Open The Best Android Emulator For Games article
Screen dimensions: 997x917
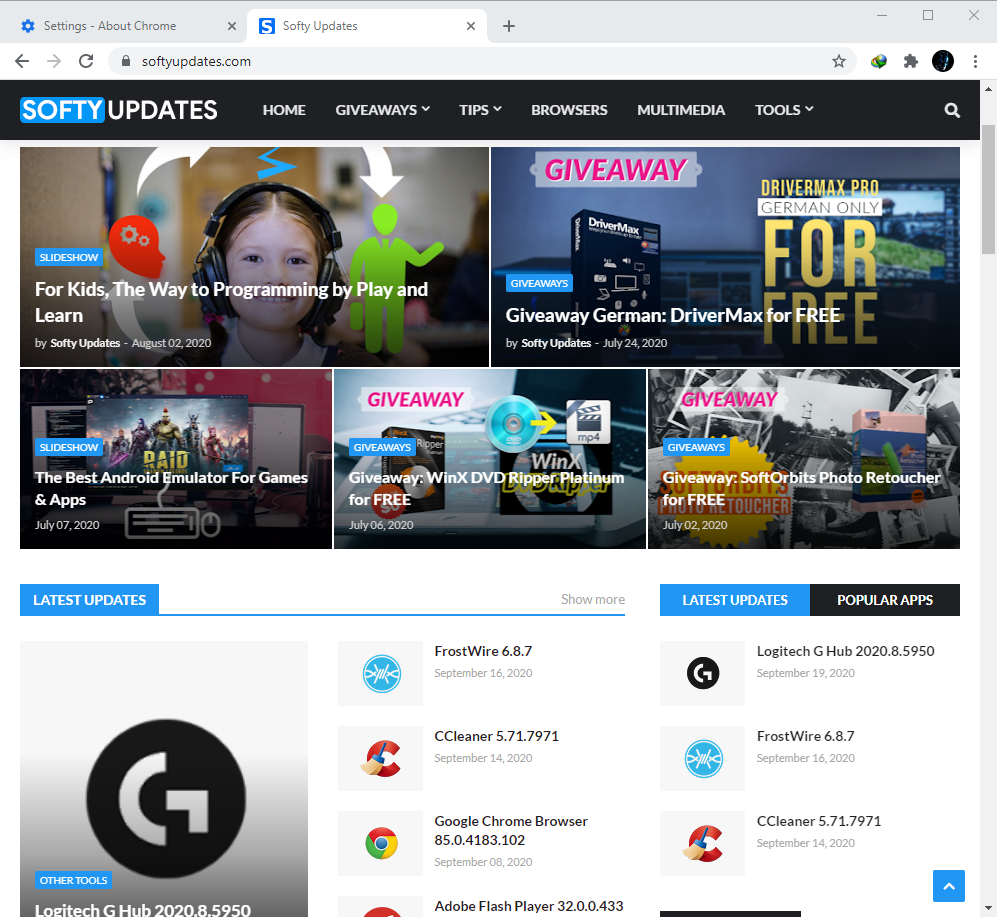[171, 488]
